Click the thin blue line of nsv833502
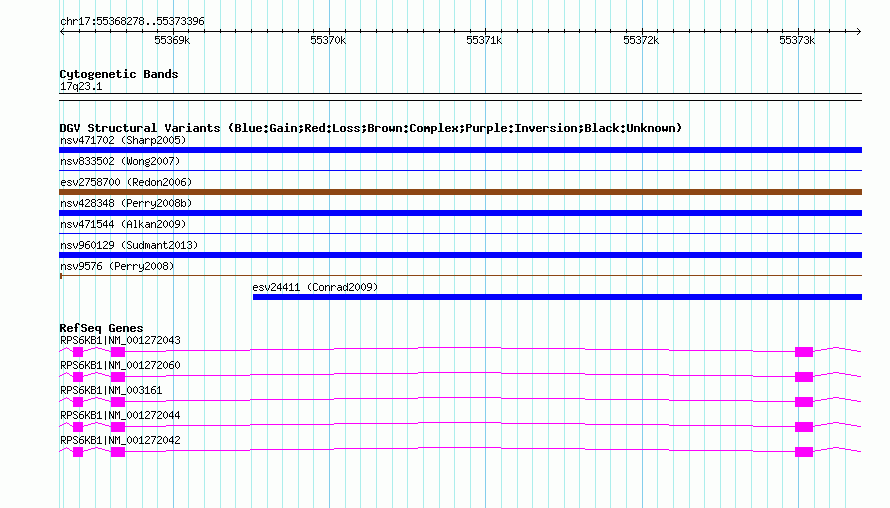This screenshot has width=890, height=508. point(460,170)
